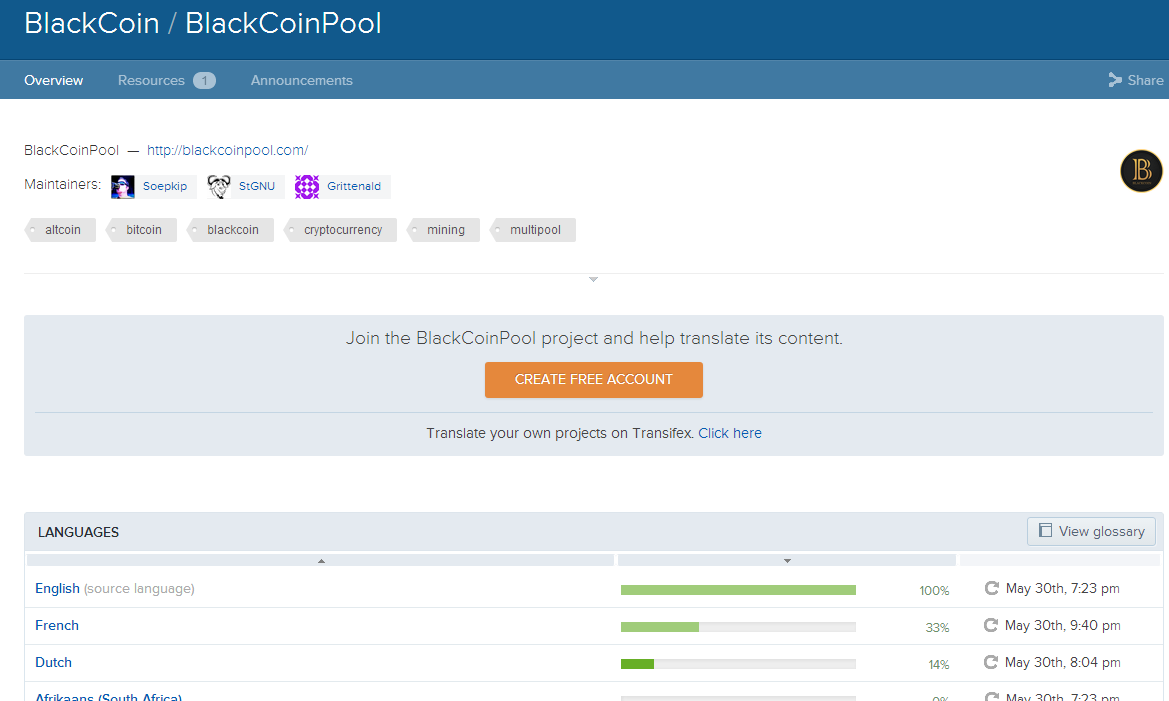Select the blackcoin tag
The height and width of the screenshot is (701, 1169).
230,230
